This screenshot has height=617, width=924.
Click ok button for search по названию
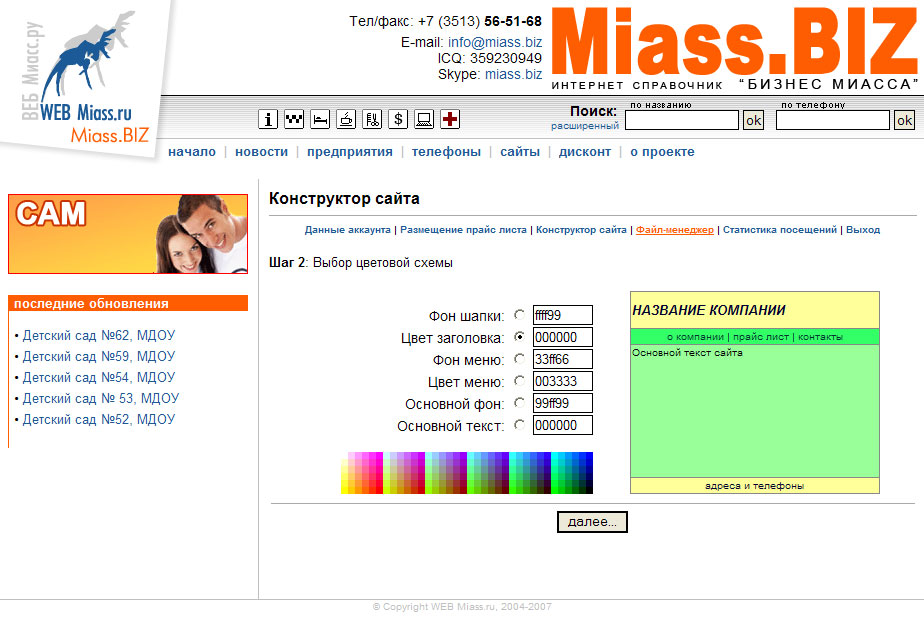point(753,120)
